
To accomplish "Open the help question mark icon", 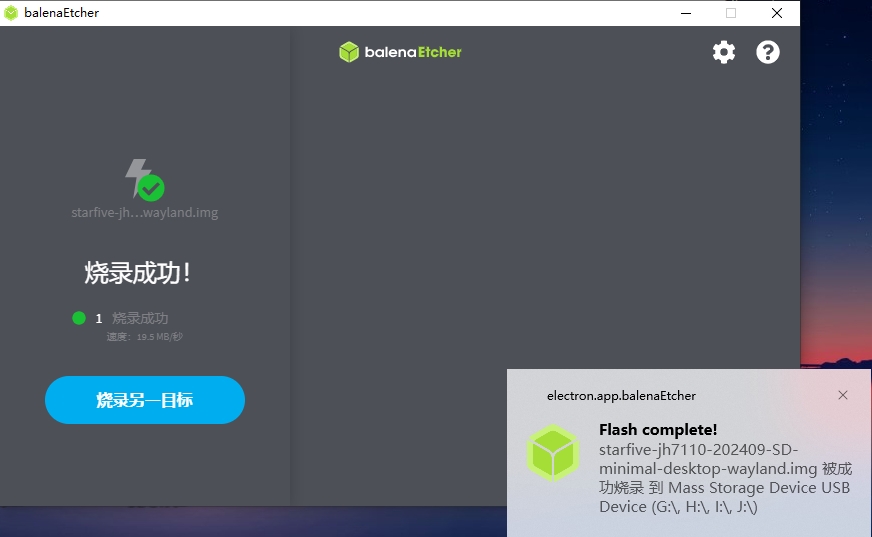I will click(x=767, y=52).
